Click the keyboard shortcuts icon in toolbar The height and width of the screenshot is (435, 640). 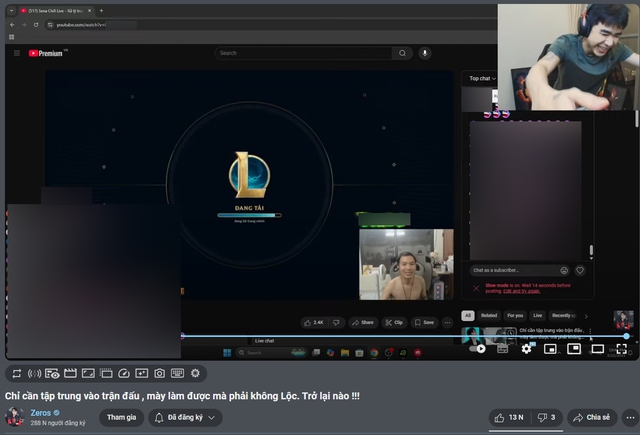pyautogui.click(x=177, y=373)
